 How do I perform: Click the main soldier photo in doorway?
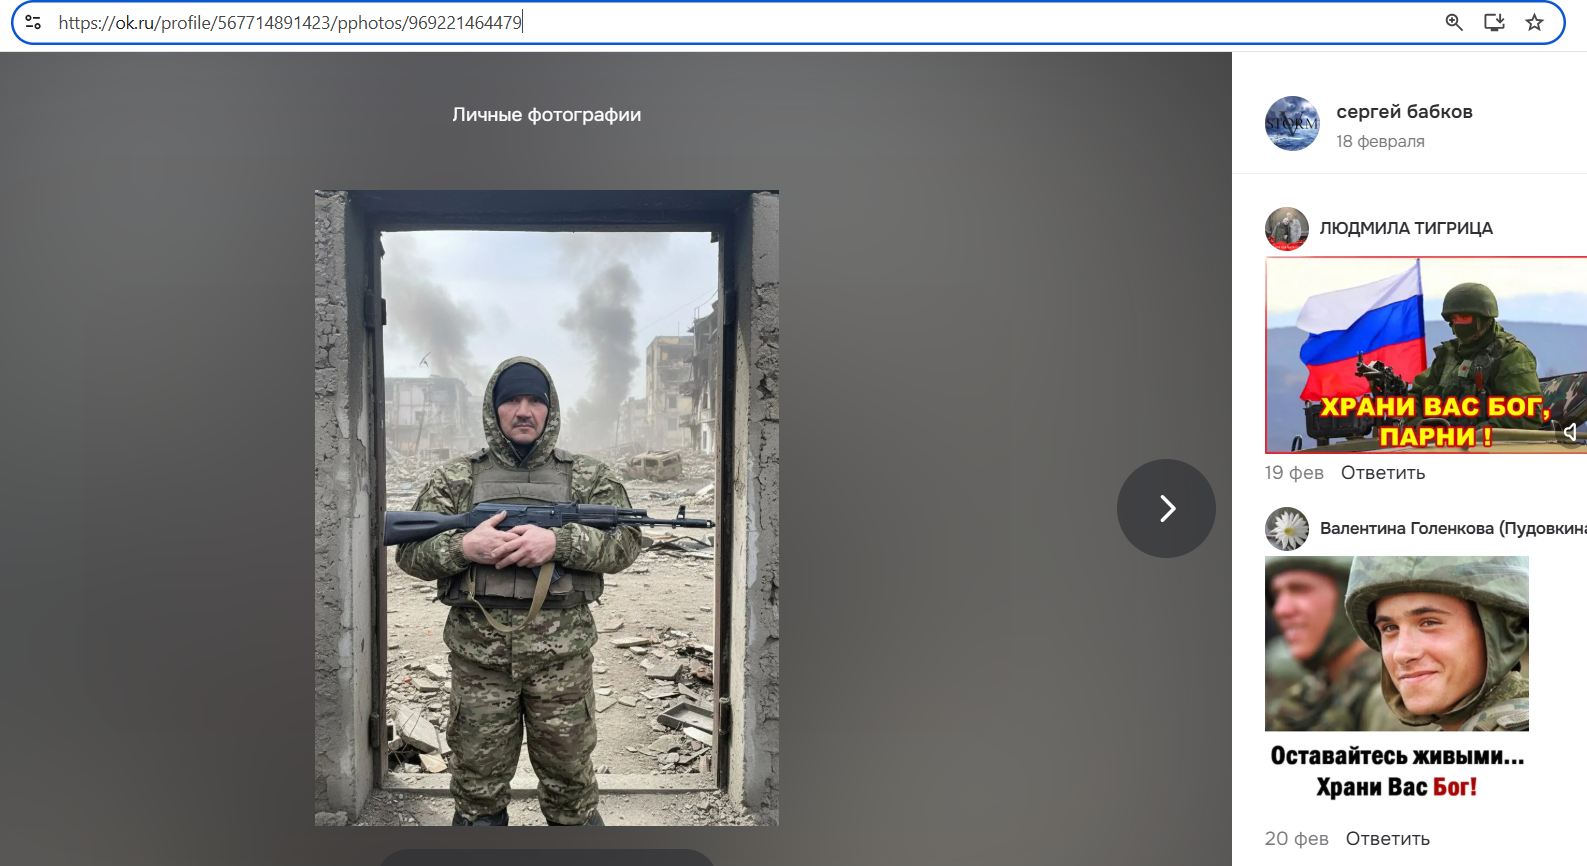[x=546, y=507]
